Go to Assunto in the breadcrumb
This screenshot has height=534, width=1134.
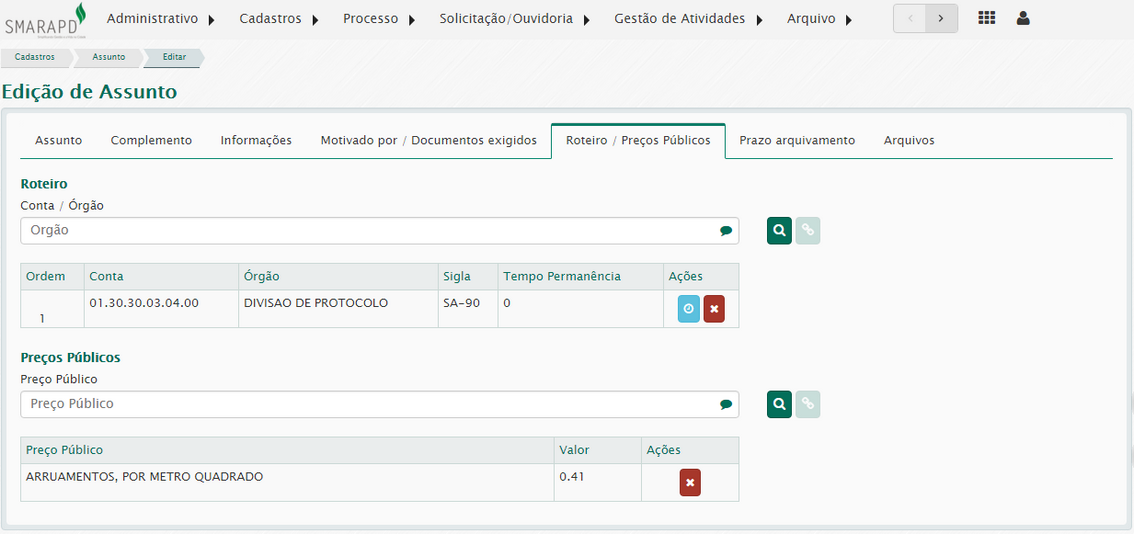point(108,57)
